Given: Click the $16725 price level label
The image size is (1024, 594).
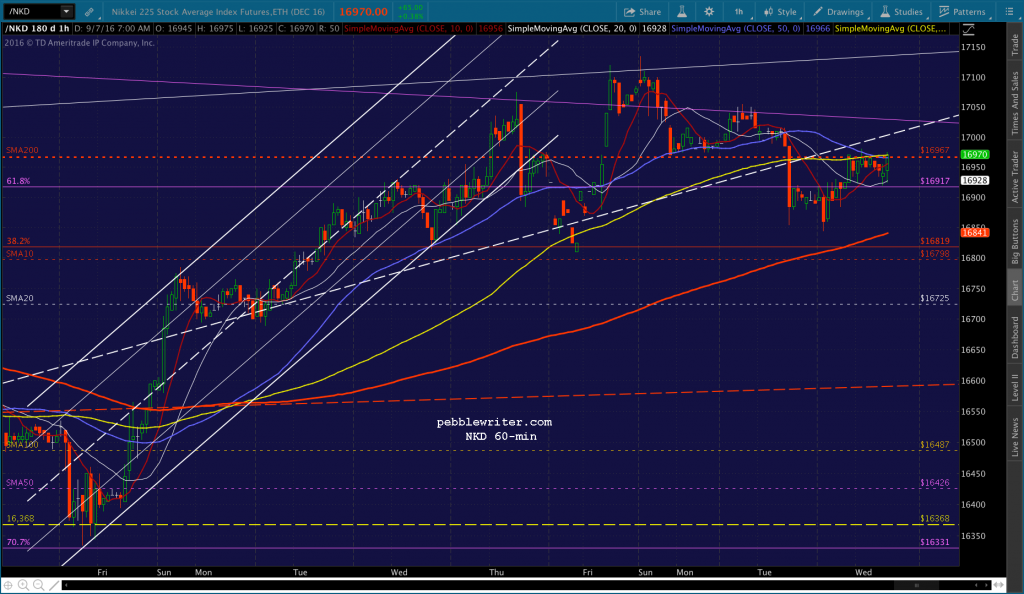Looking at the screenshot, I should (935, 298).
